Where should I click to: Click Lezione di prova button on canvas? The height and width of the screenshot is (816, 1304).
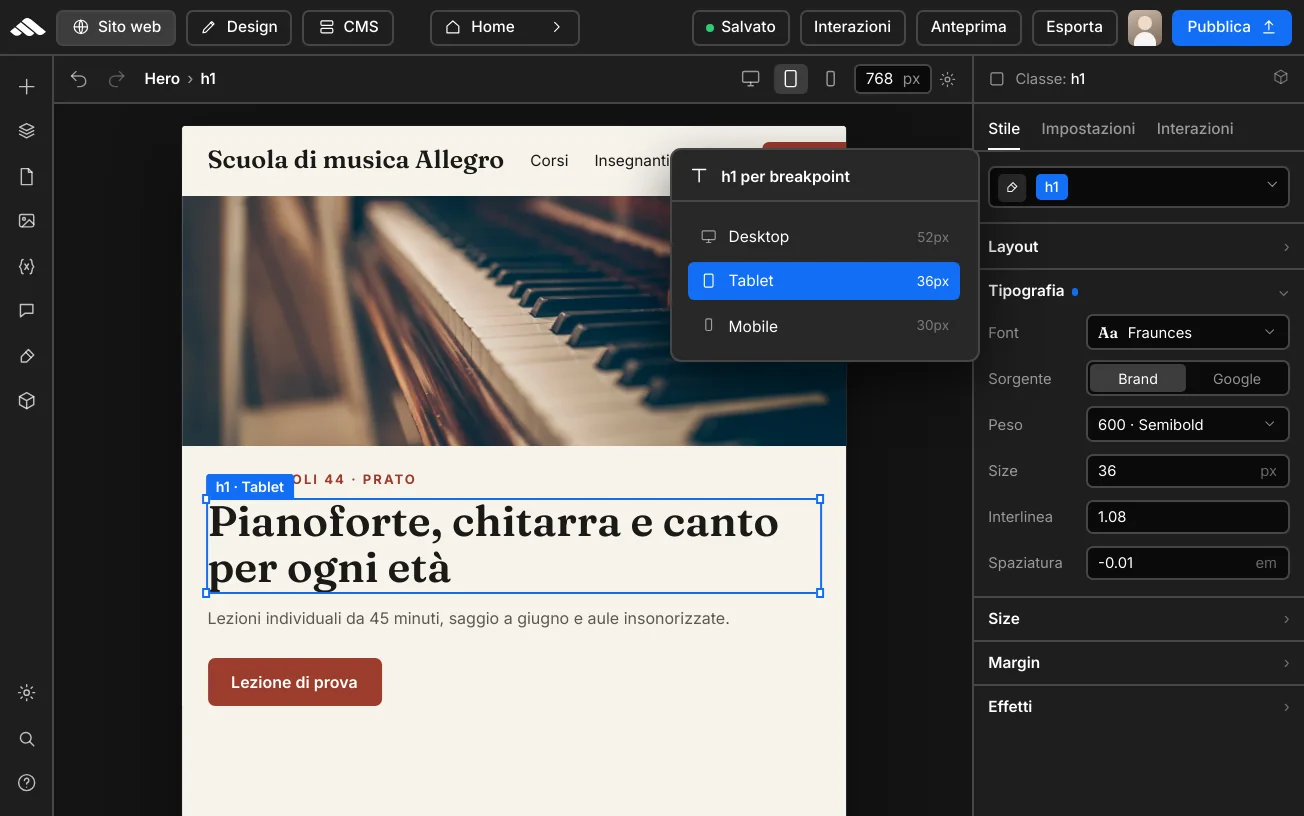tap(295, 682)
